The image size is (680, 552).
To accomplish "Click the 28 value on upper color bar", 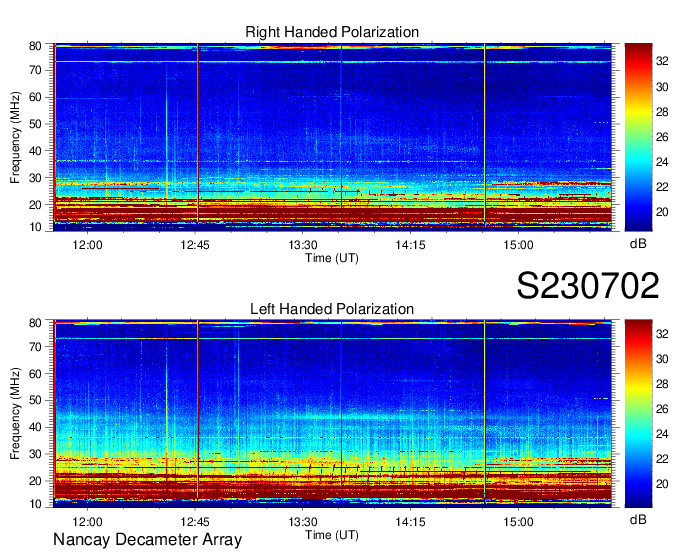I will pos(662,112).
